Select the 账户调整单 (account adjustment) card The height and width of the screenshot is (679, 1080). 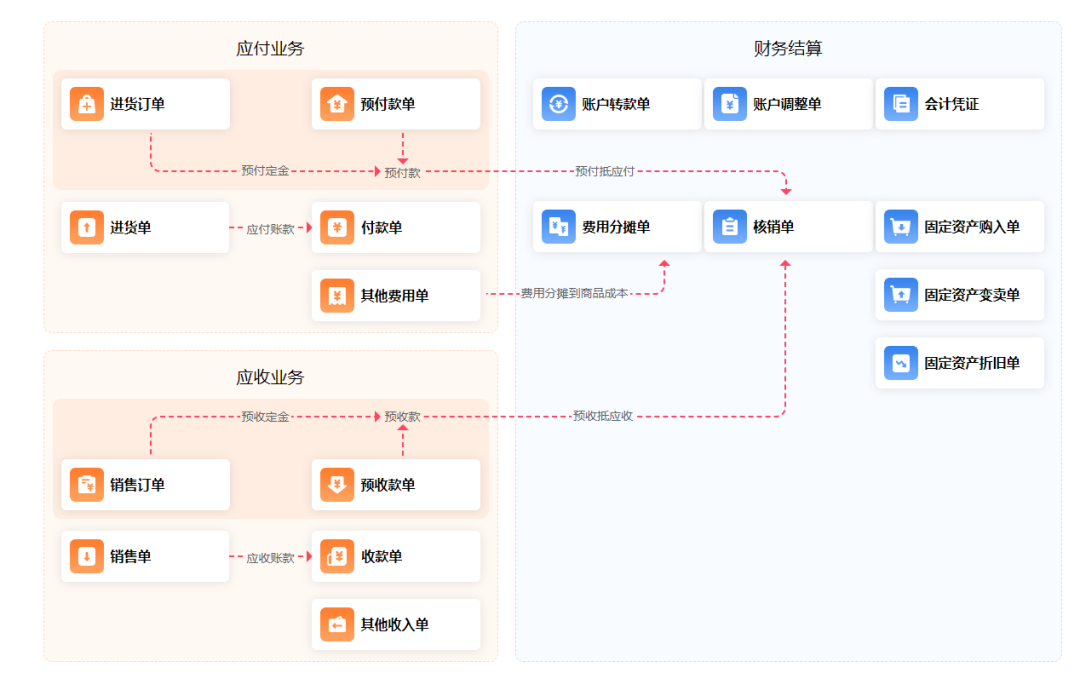(x=788, y=103)
